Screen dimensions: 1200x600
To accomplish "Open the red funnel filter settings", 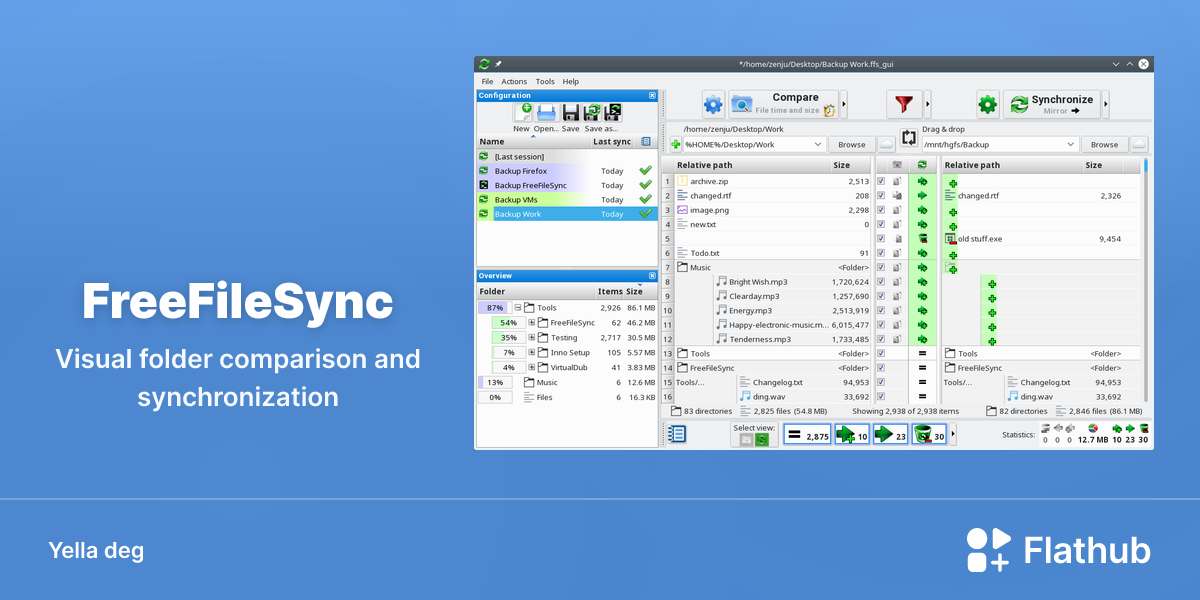I will pyautogui.click(x=904, y=104).
